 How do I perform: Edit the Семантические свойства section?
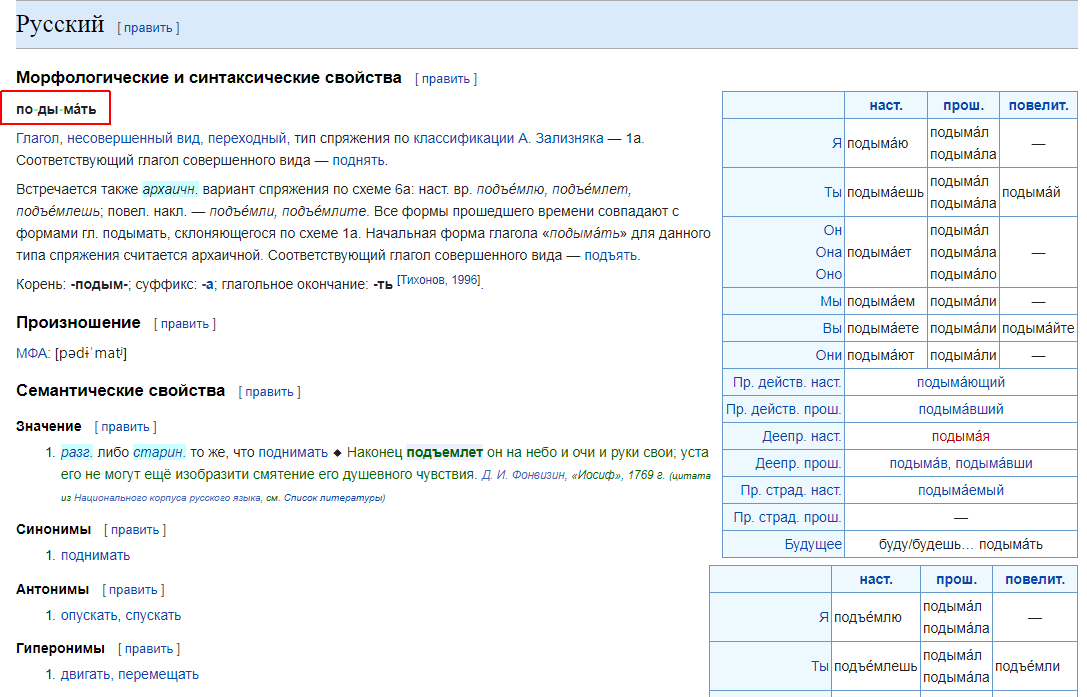269,392
